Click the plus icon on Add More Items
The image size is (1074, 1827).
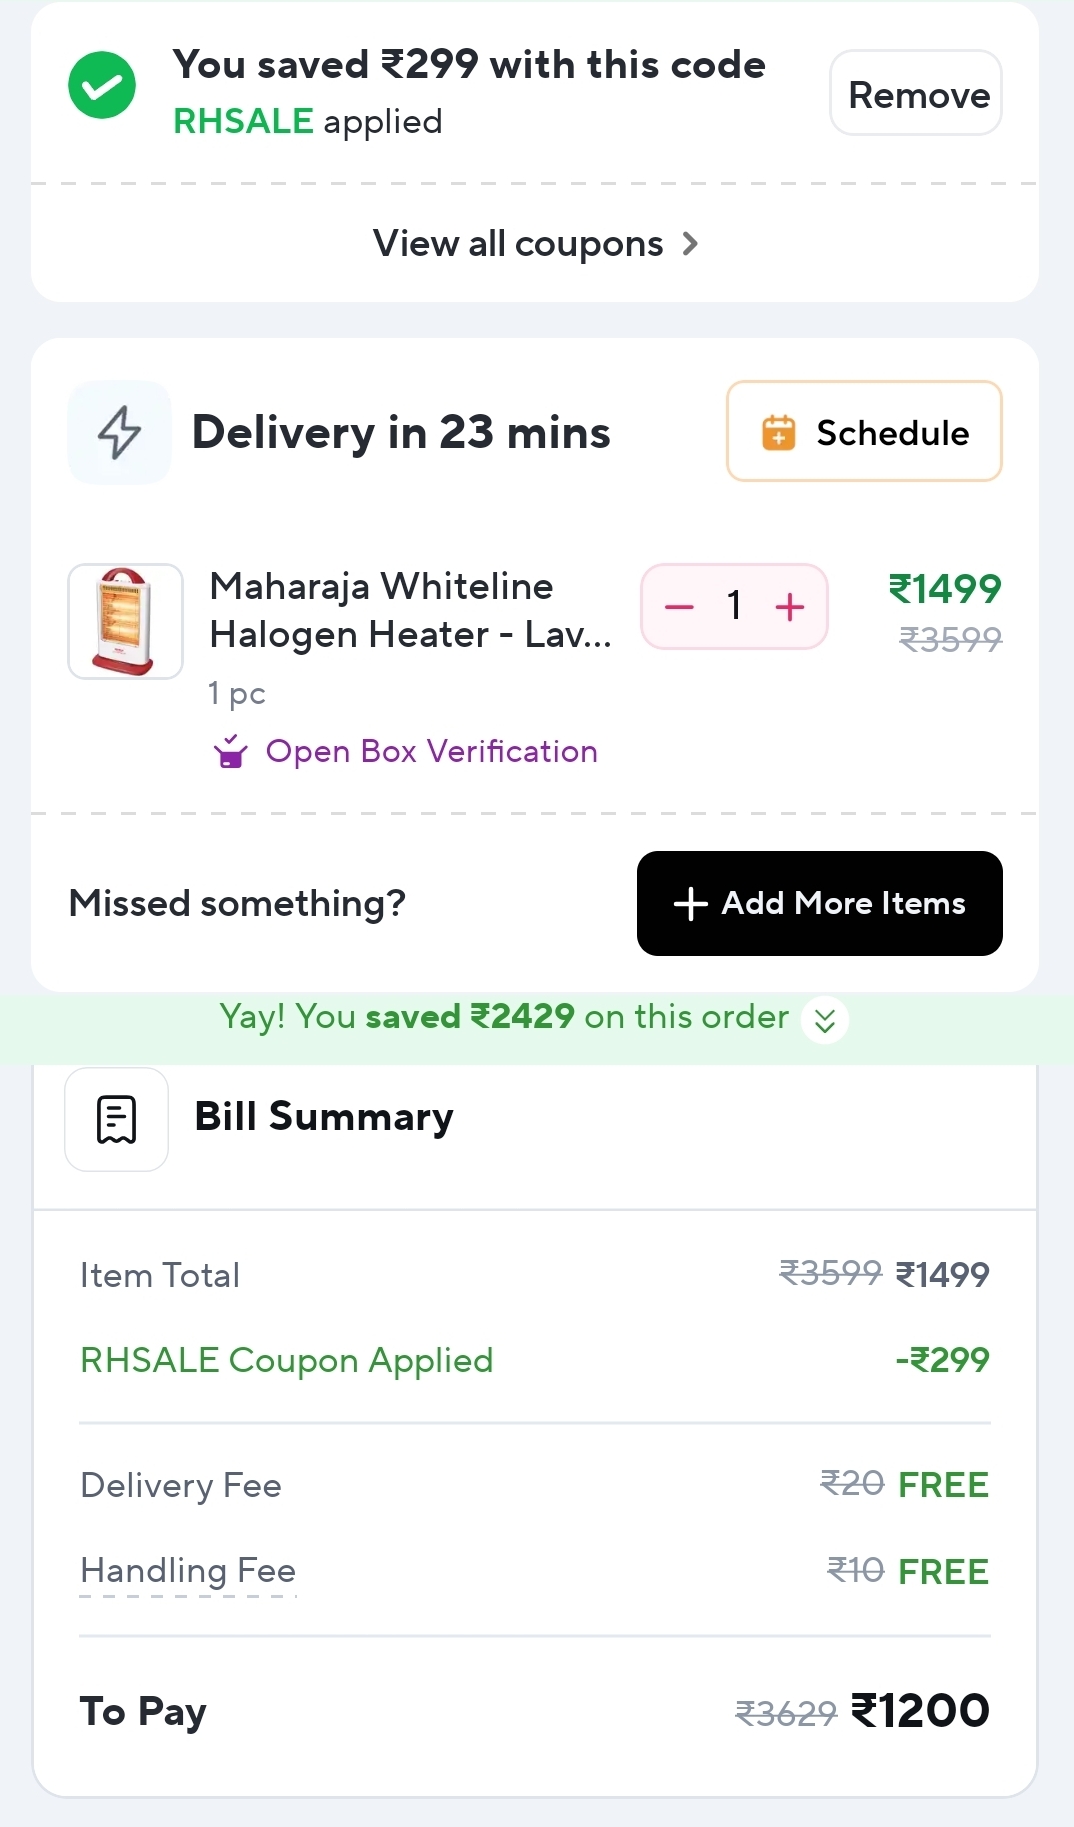click(690, 904)
